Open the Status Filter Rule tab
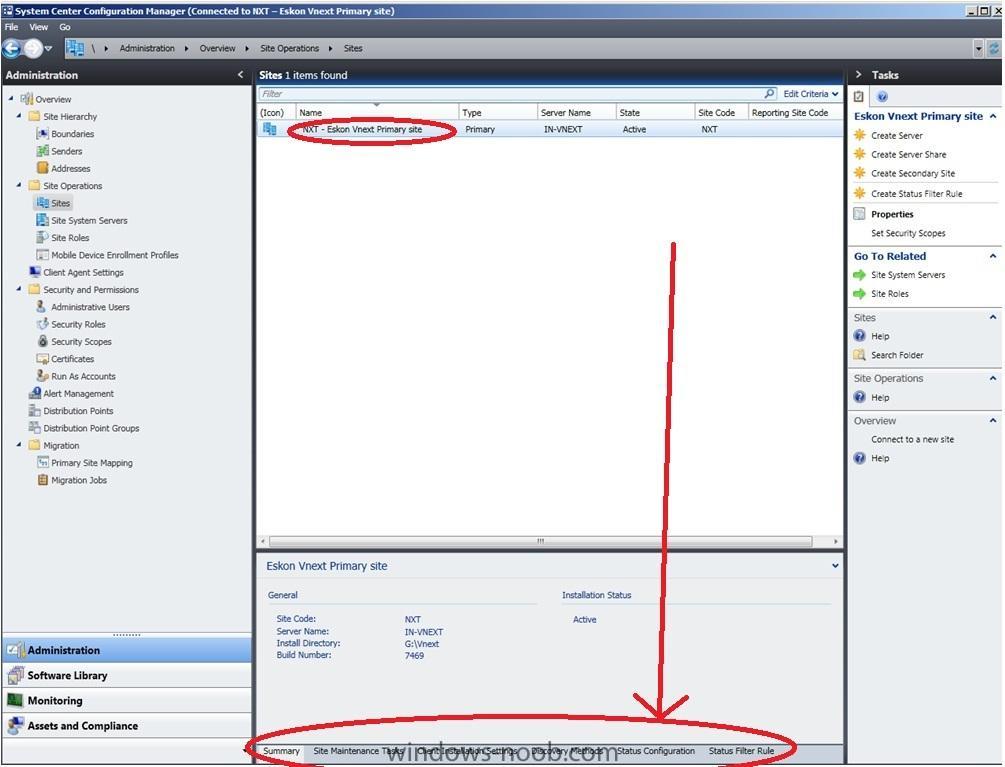Viewport: 1005px width, 767px height. pyautogui.click(x=742, y=751)
